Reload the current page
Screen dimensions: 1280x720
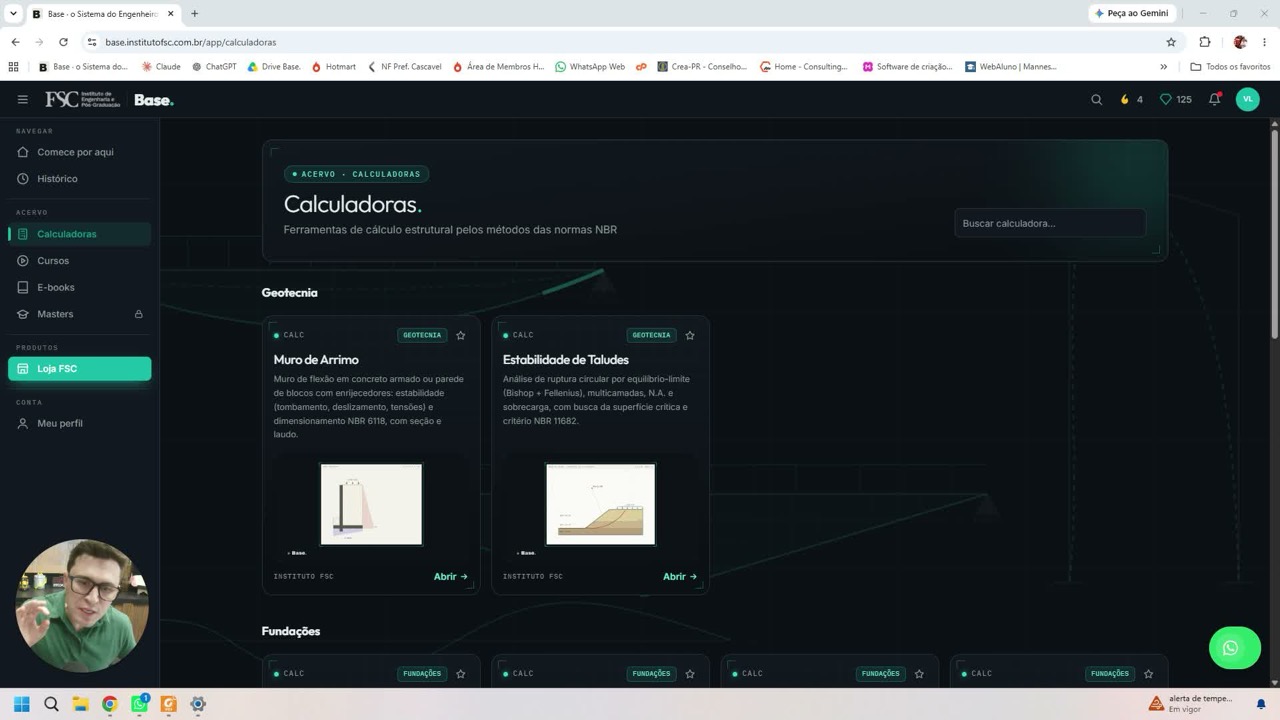(x=63, y=42)
